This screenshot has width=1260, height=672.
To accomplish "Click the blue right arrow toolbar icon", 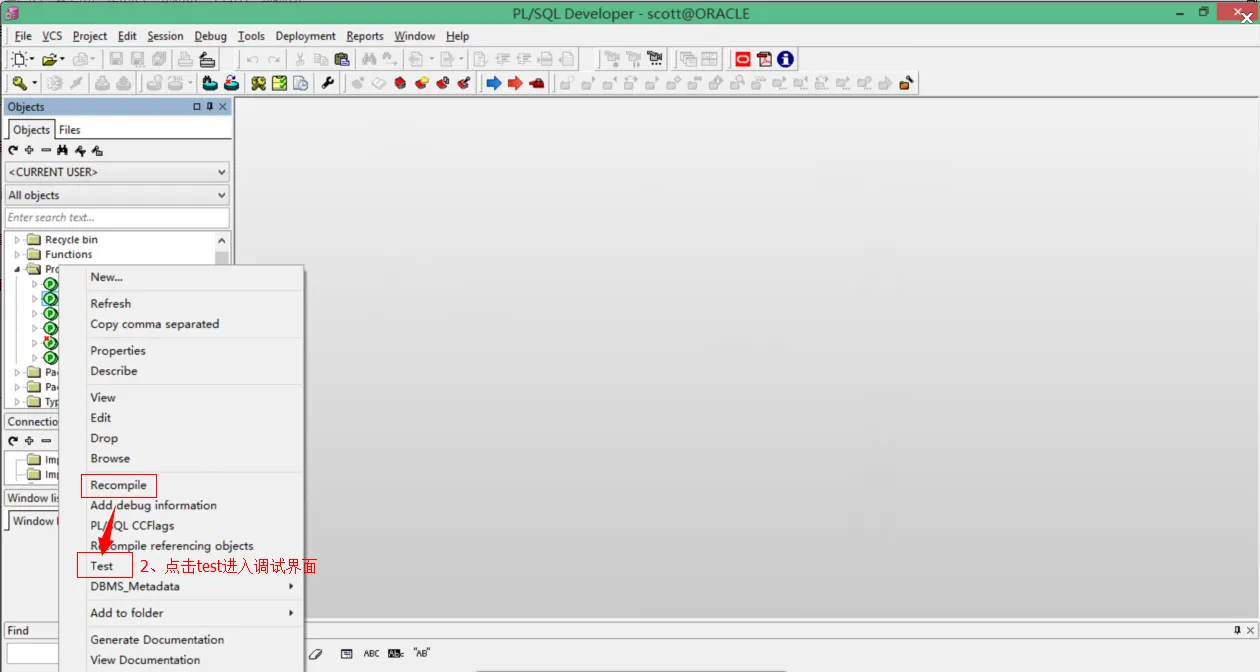I will pos(493,83).
